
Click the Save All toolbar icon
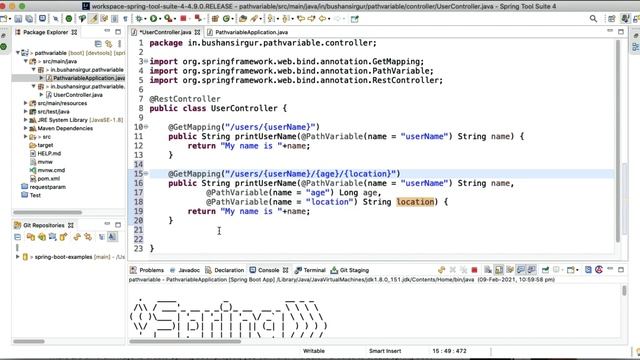[29, 19]
